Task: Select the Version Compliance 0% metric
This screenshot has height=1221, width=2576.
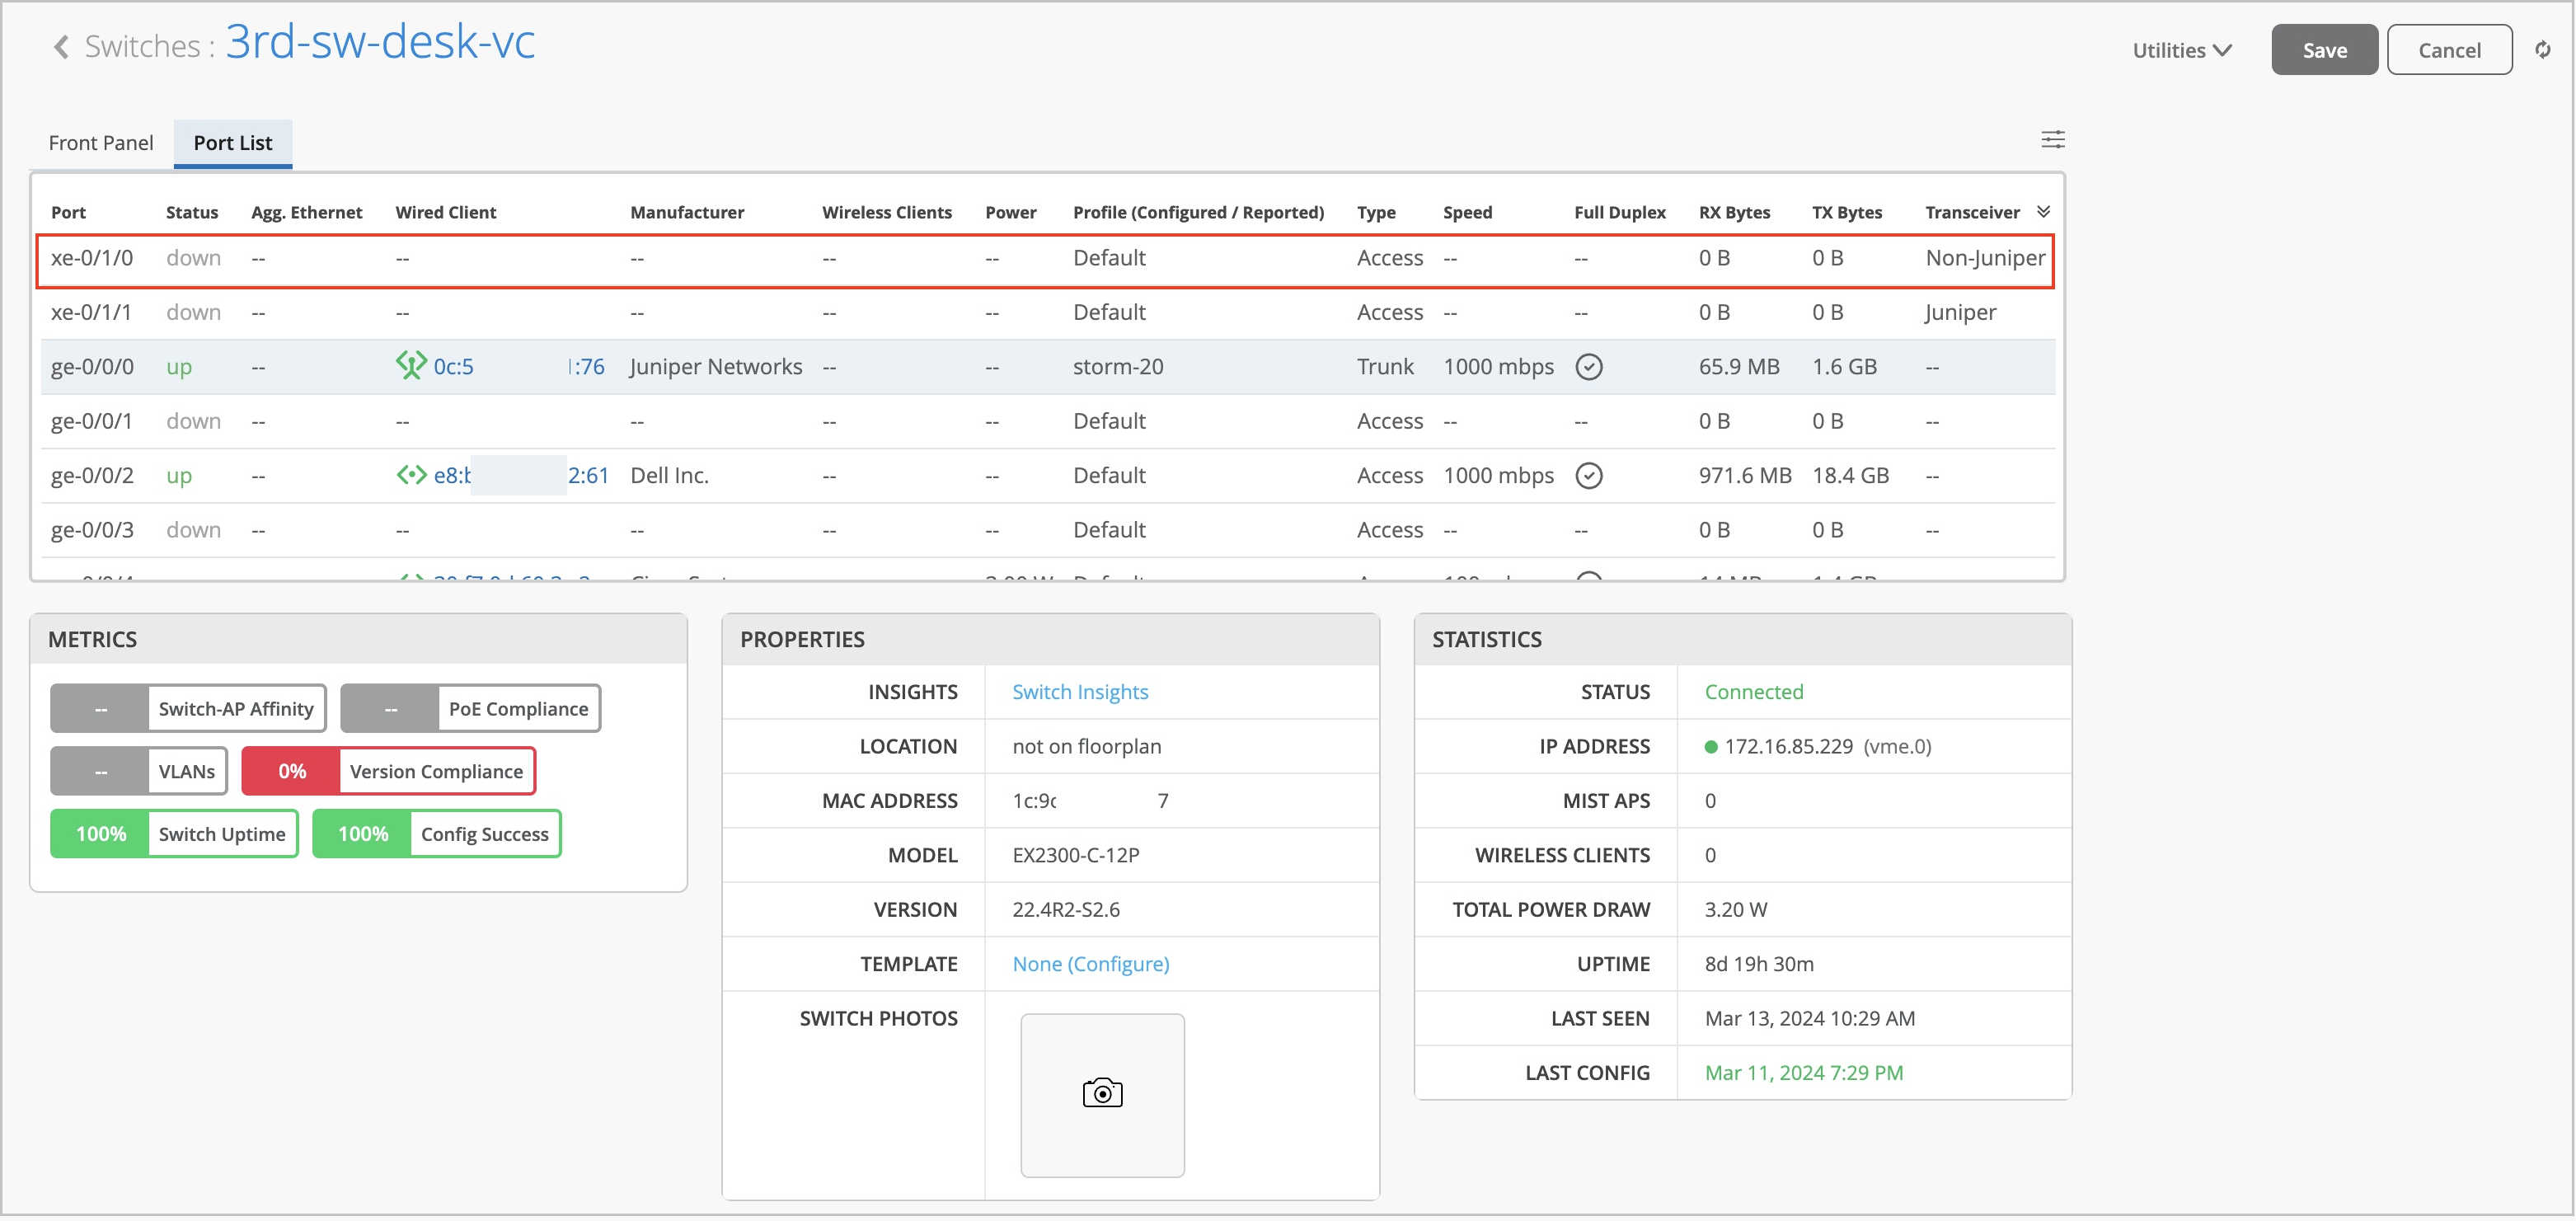Action: point(388,771)
